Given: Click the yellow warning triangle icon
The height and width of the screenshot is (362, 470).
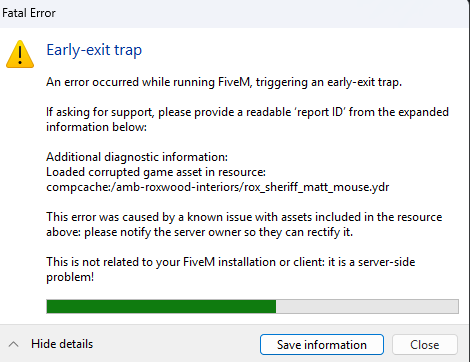Looking at the screenshot, I should click(20, 54).
